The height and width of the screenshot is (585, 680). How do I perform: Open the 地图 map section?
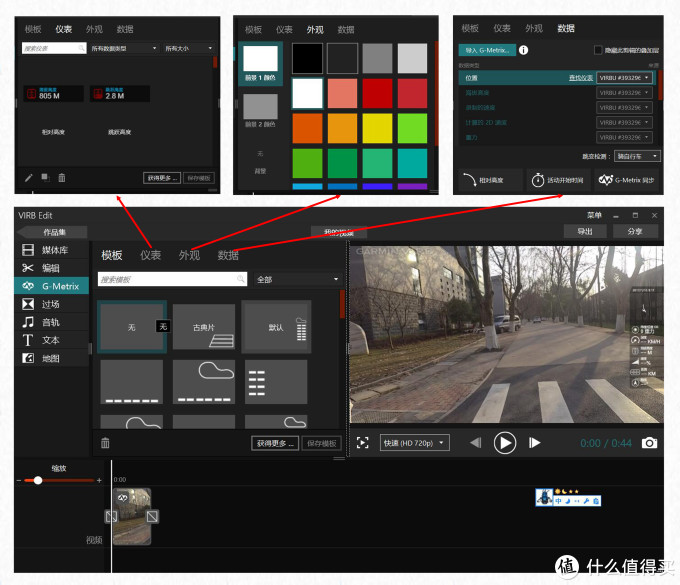tap(52, 358)
